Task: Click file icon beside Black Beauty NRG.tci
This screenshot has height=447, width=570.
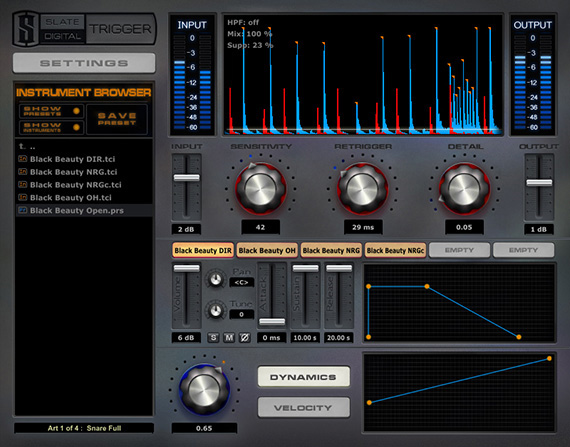Action: coord(23,172)
